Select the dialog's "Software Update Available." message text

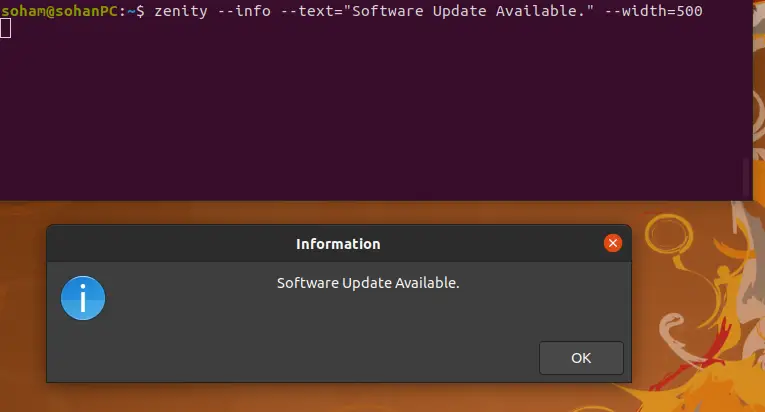pyautogui.click(x=368, y=283)
